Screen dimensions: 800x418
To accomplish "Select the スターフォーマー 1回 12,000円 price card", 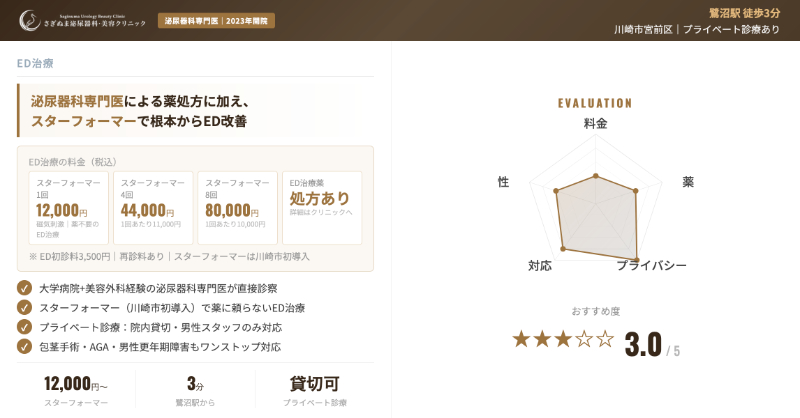I will click(68, 208).
